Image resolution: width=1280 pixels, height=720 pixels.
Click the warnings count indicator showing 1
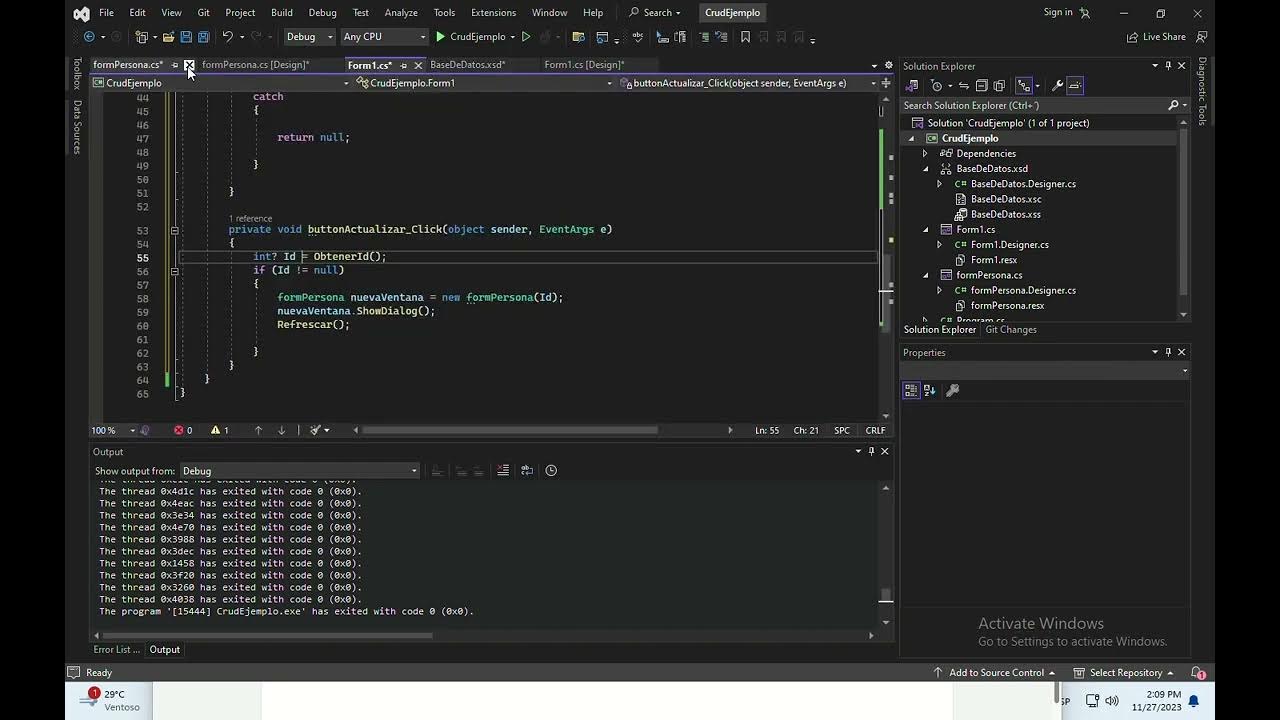coord(220,430)
